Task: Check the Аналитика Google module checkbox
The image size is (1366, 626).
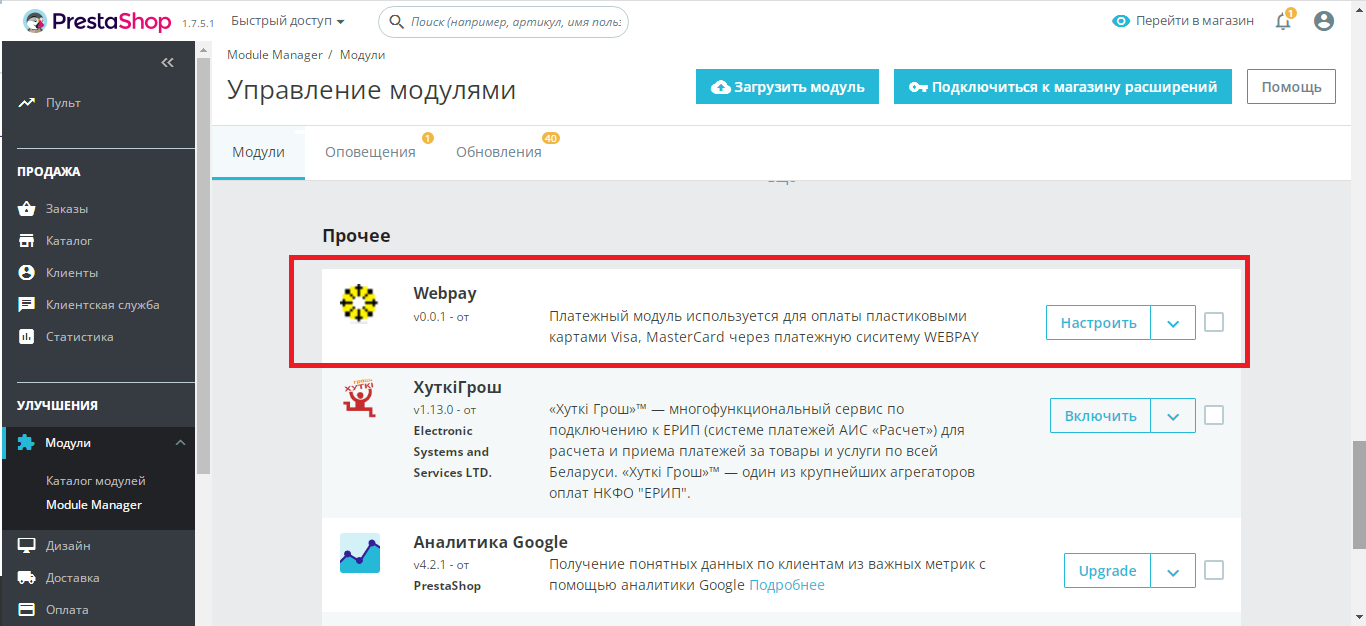Action: [x=1214, y=570]
